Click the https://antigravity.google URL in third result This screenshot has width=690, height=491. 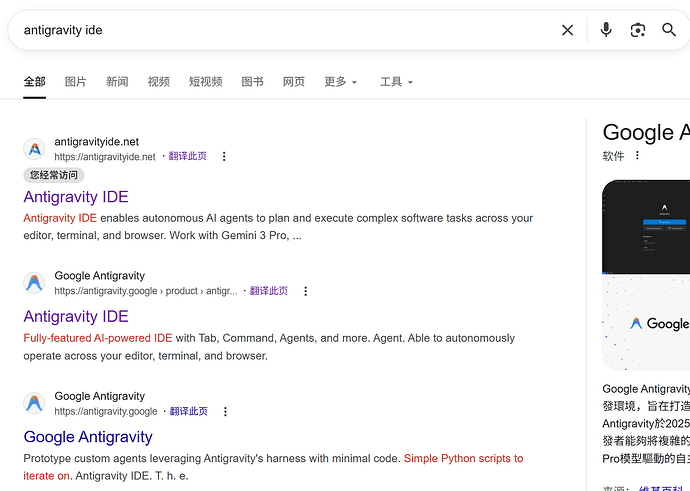(x=106, y=411)
